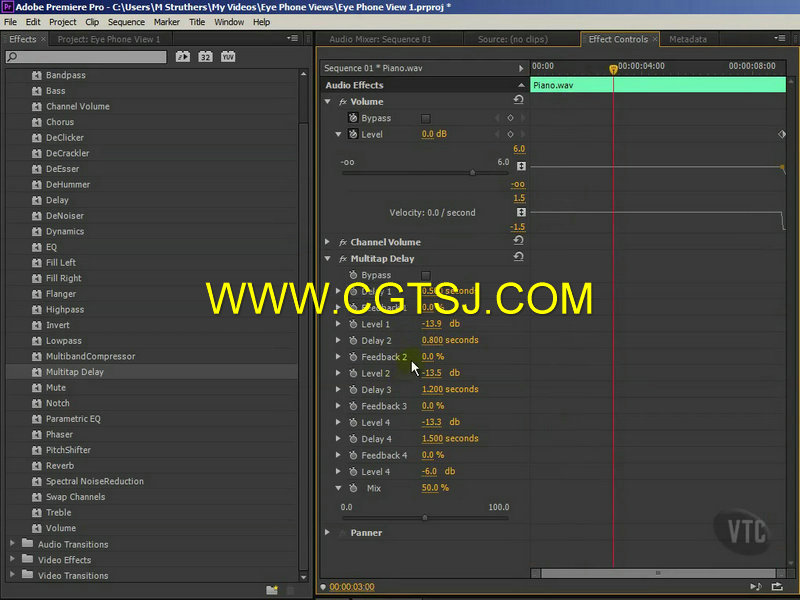800x600 pixels.
Task: Filter by YUV effects icon
Action: click(x=228, y=57)
